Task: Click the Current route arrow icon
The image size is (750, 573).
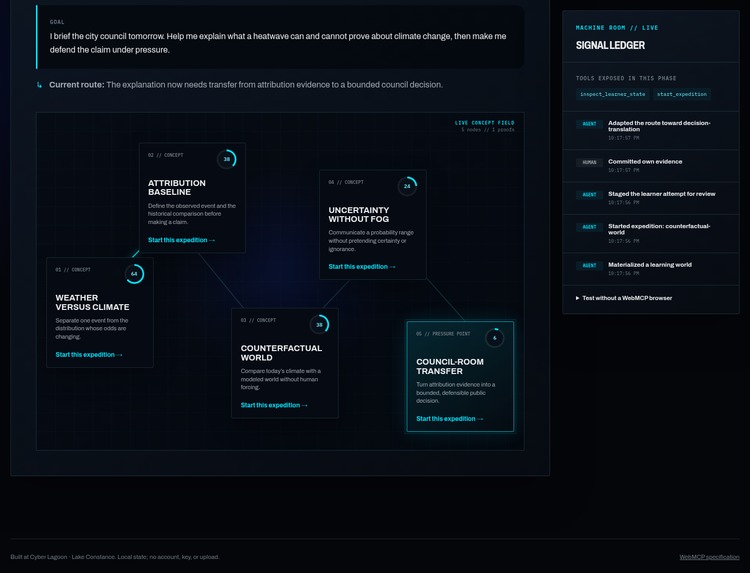Action: coord(39,85)
